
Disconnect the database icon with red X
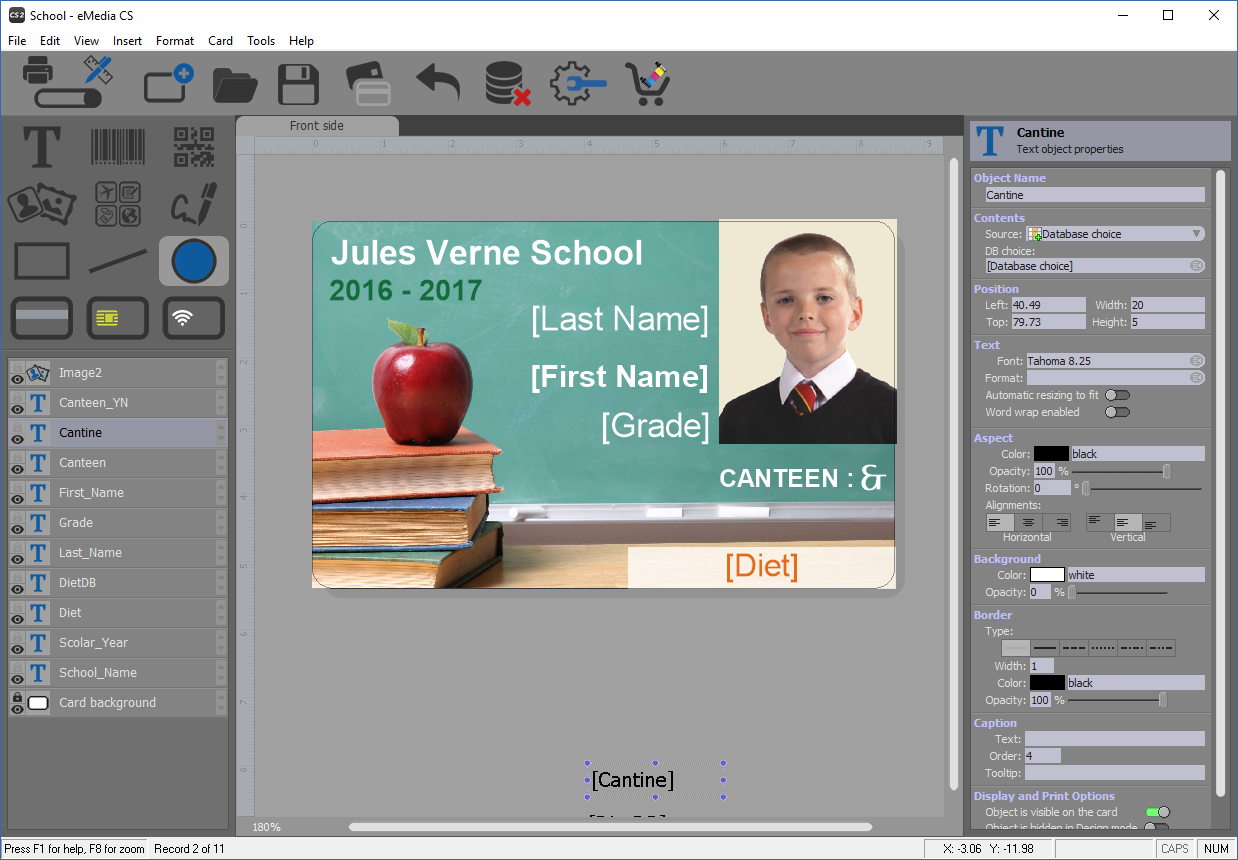(507, 84)
